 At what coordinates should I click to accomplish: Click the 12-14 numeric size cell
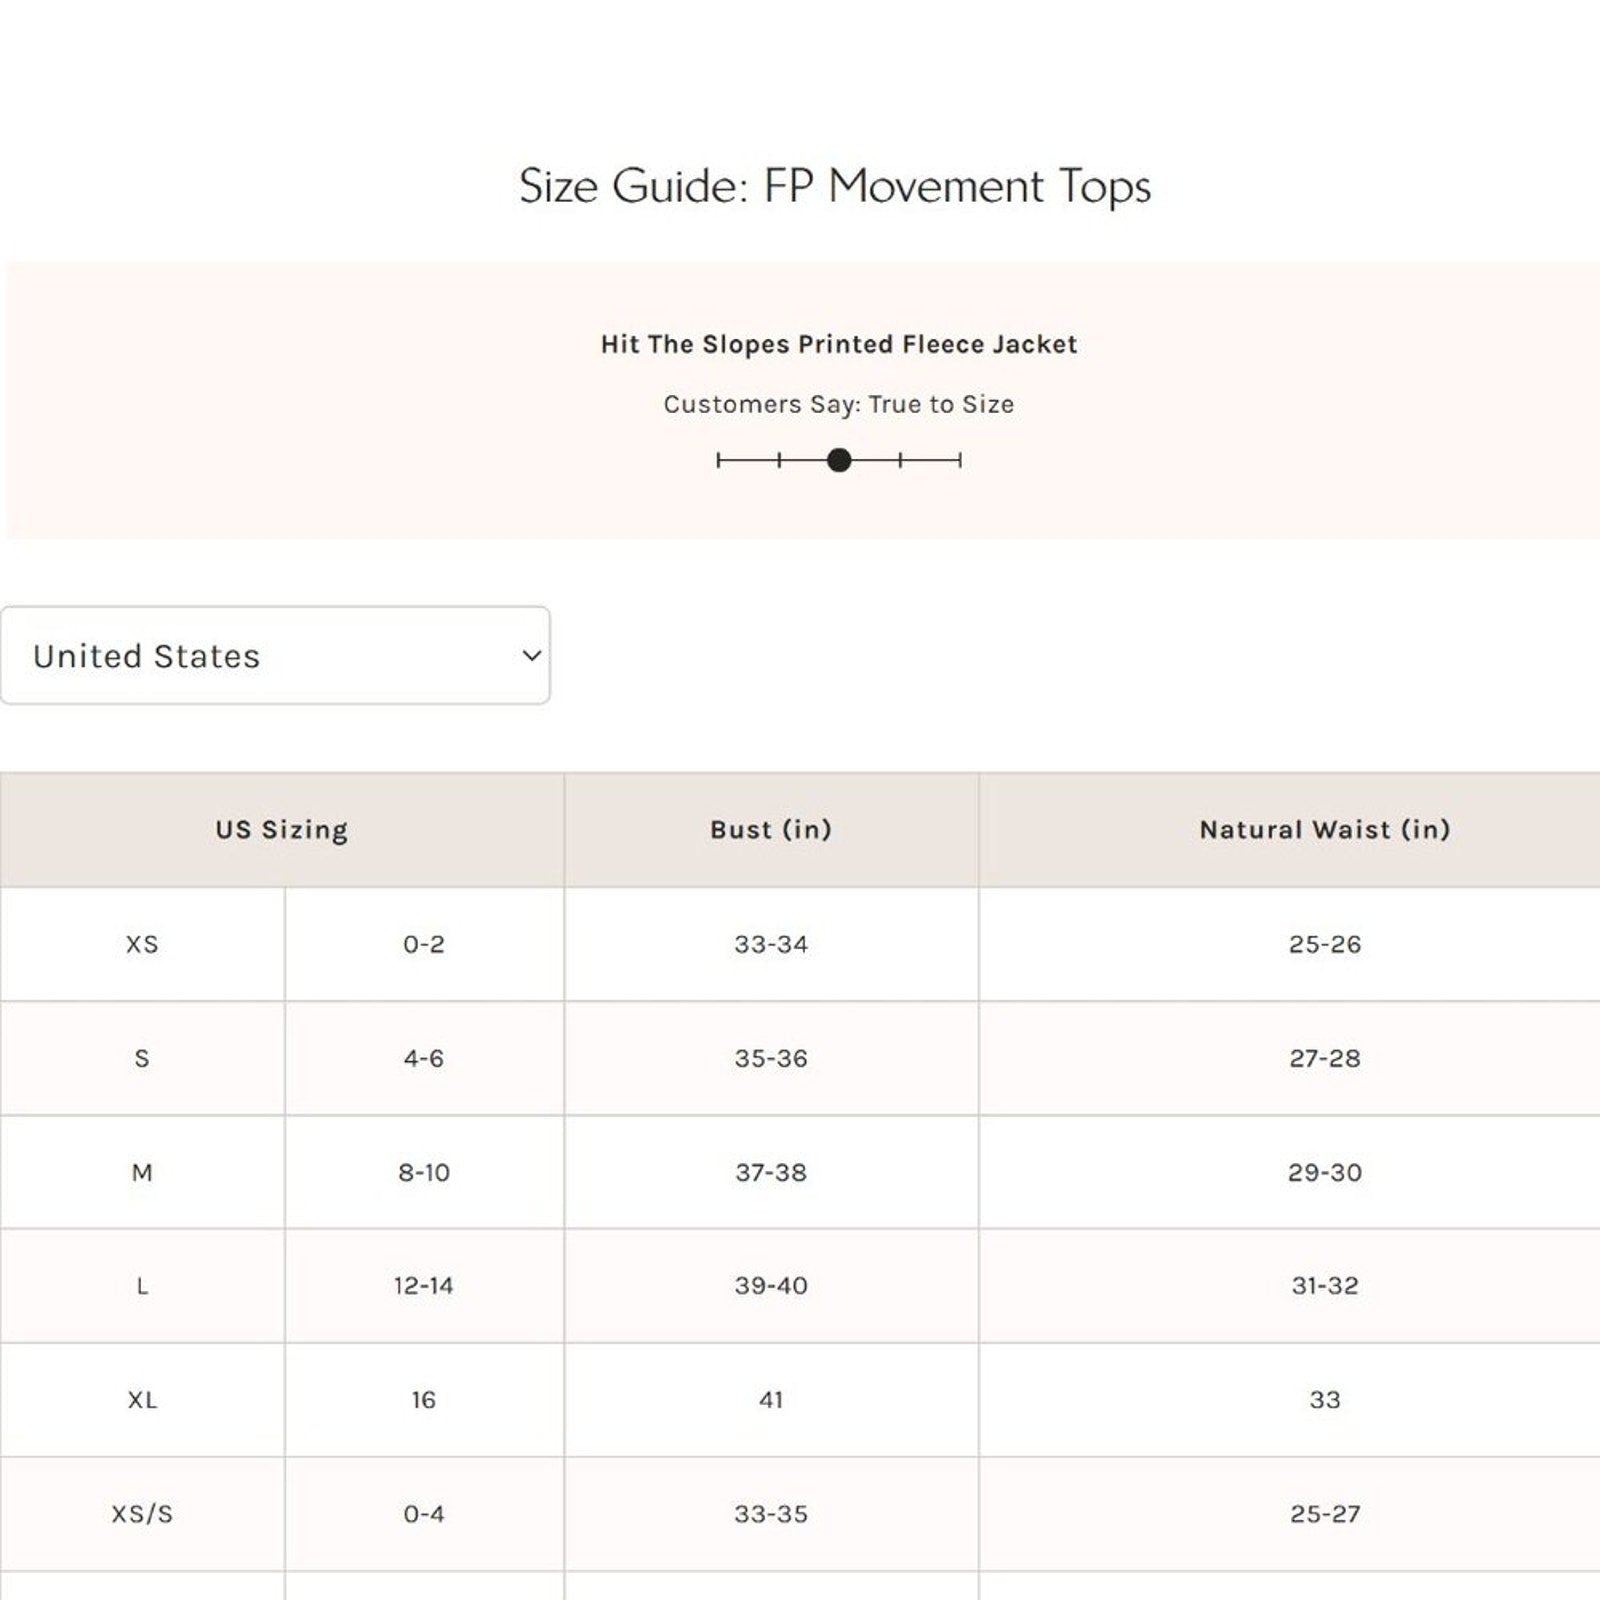(x=424, y=1286)
